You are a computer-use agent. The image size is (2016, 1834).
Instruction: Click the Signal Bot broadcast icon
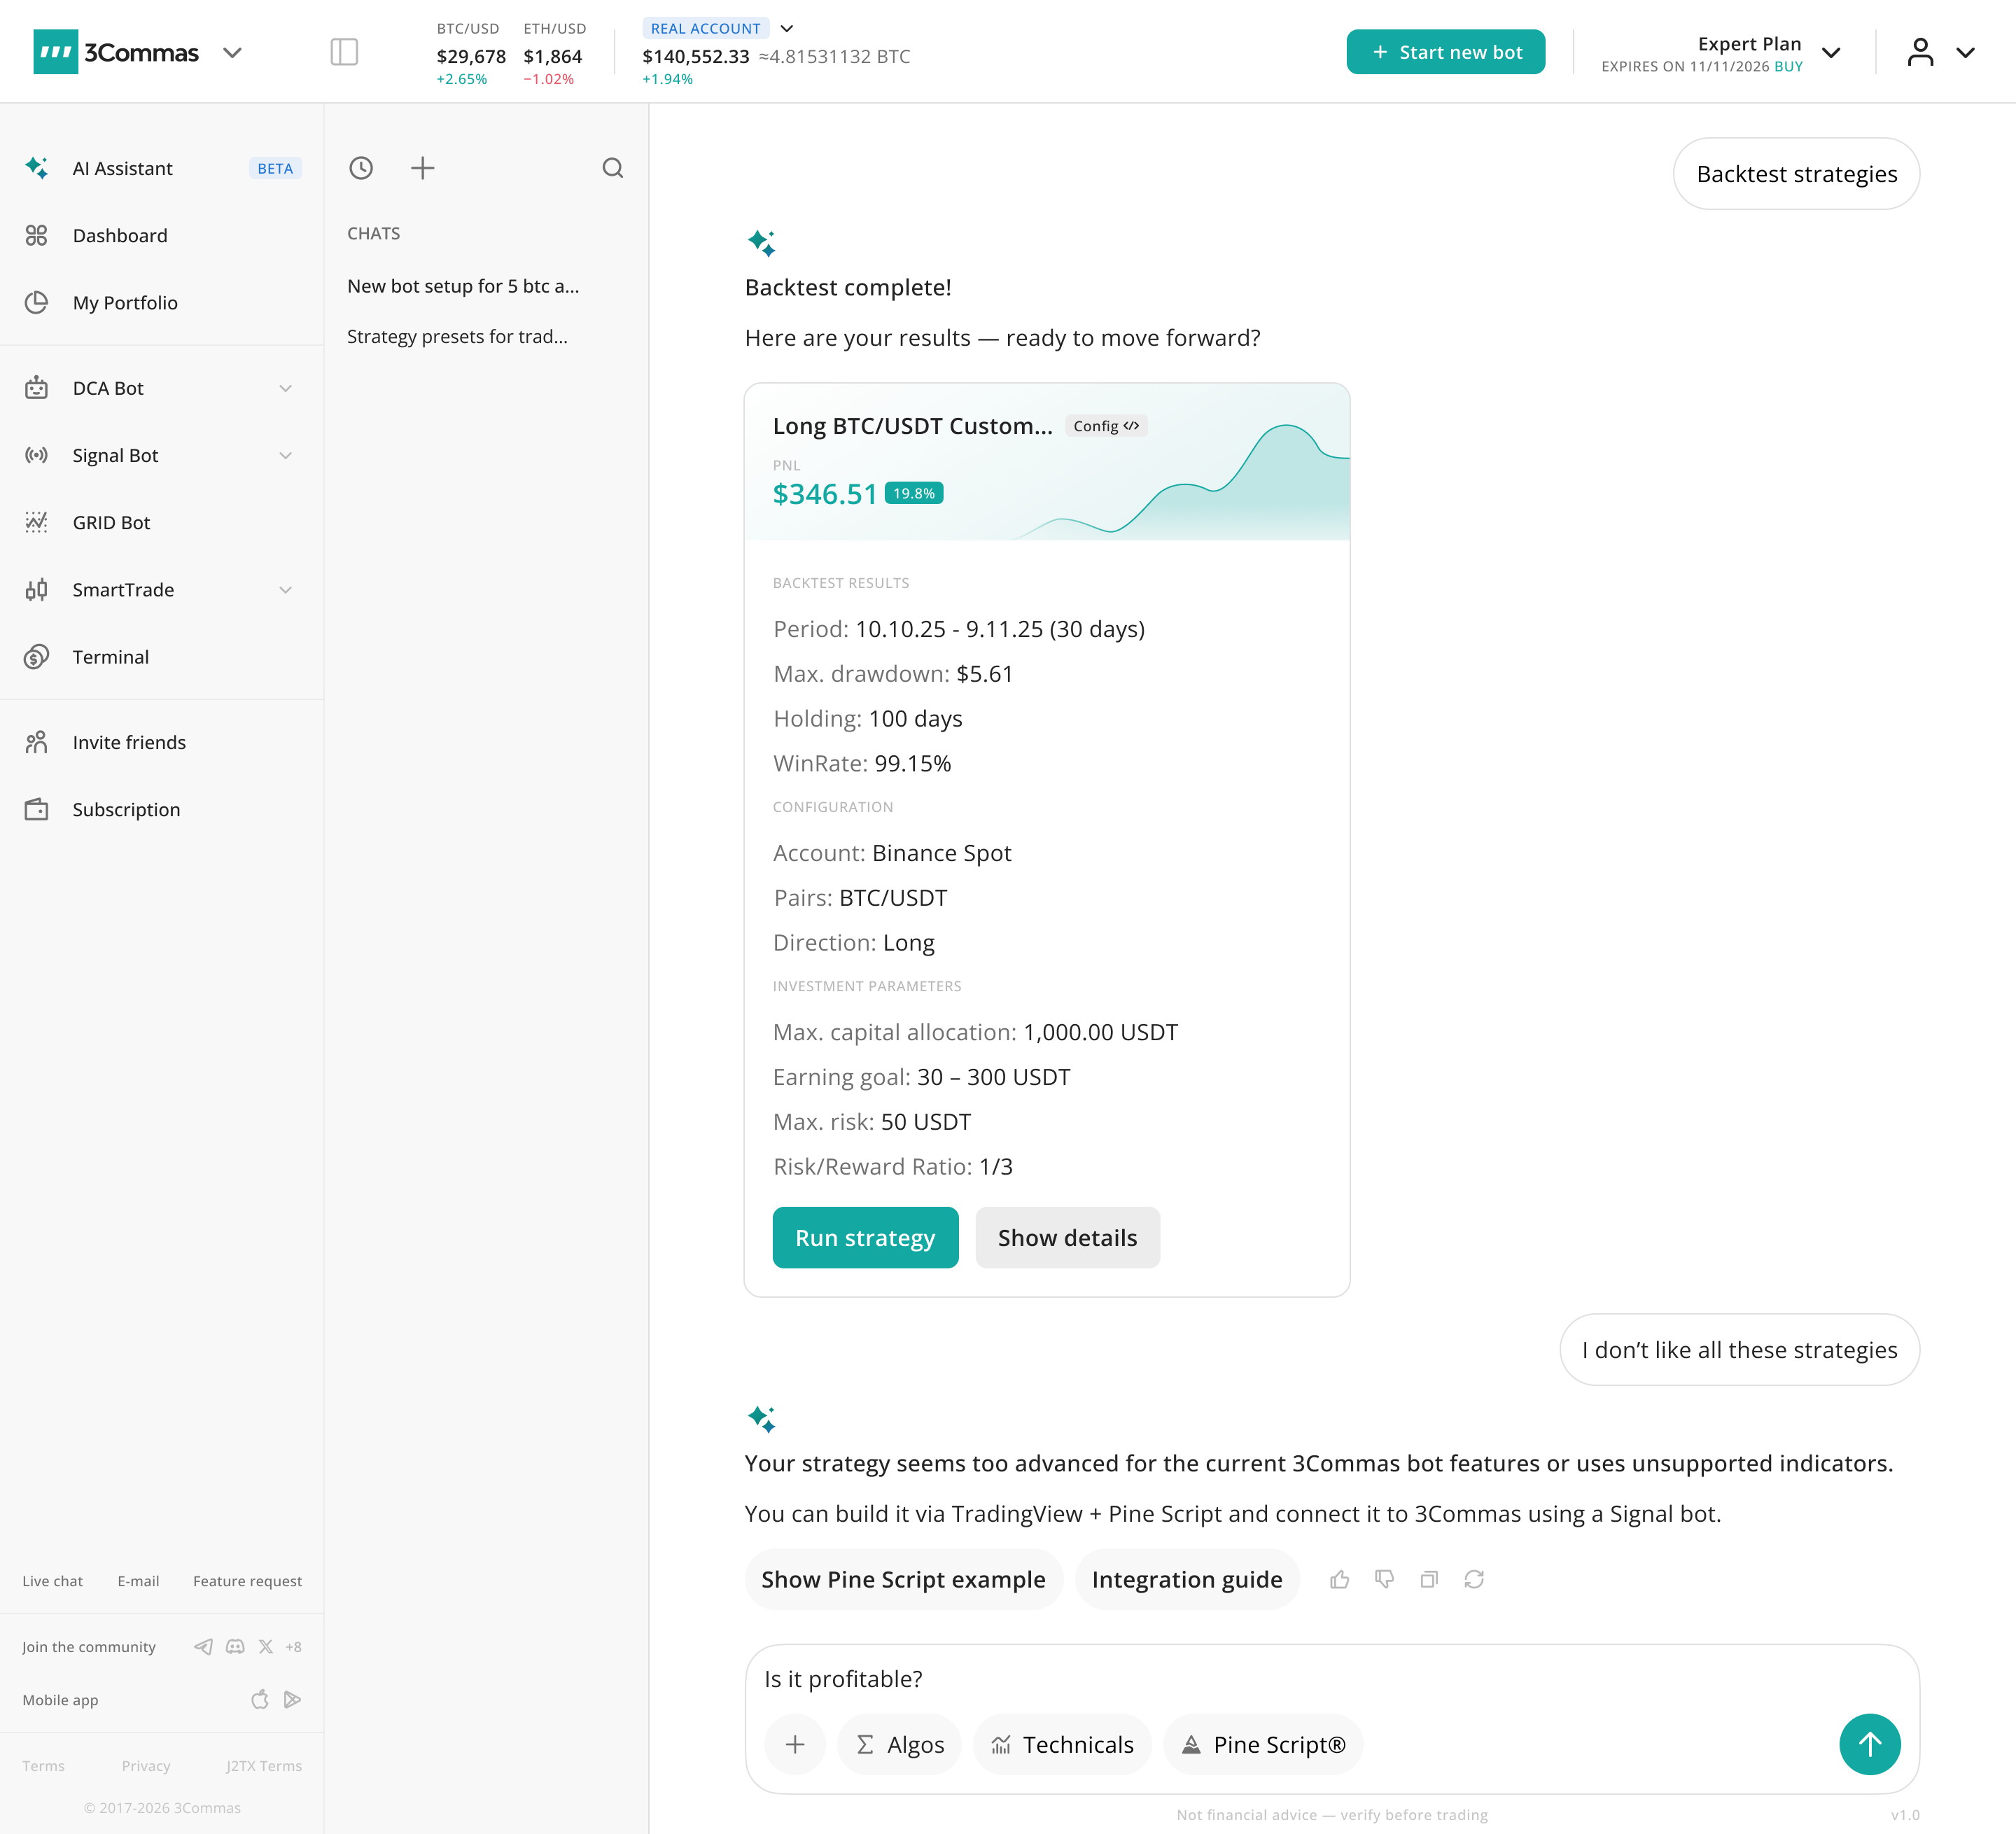[x=36, y=455]
